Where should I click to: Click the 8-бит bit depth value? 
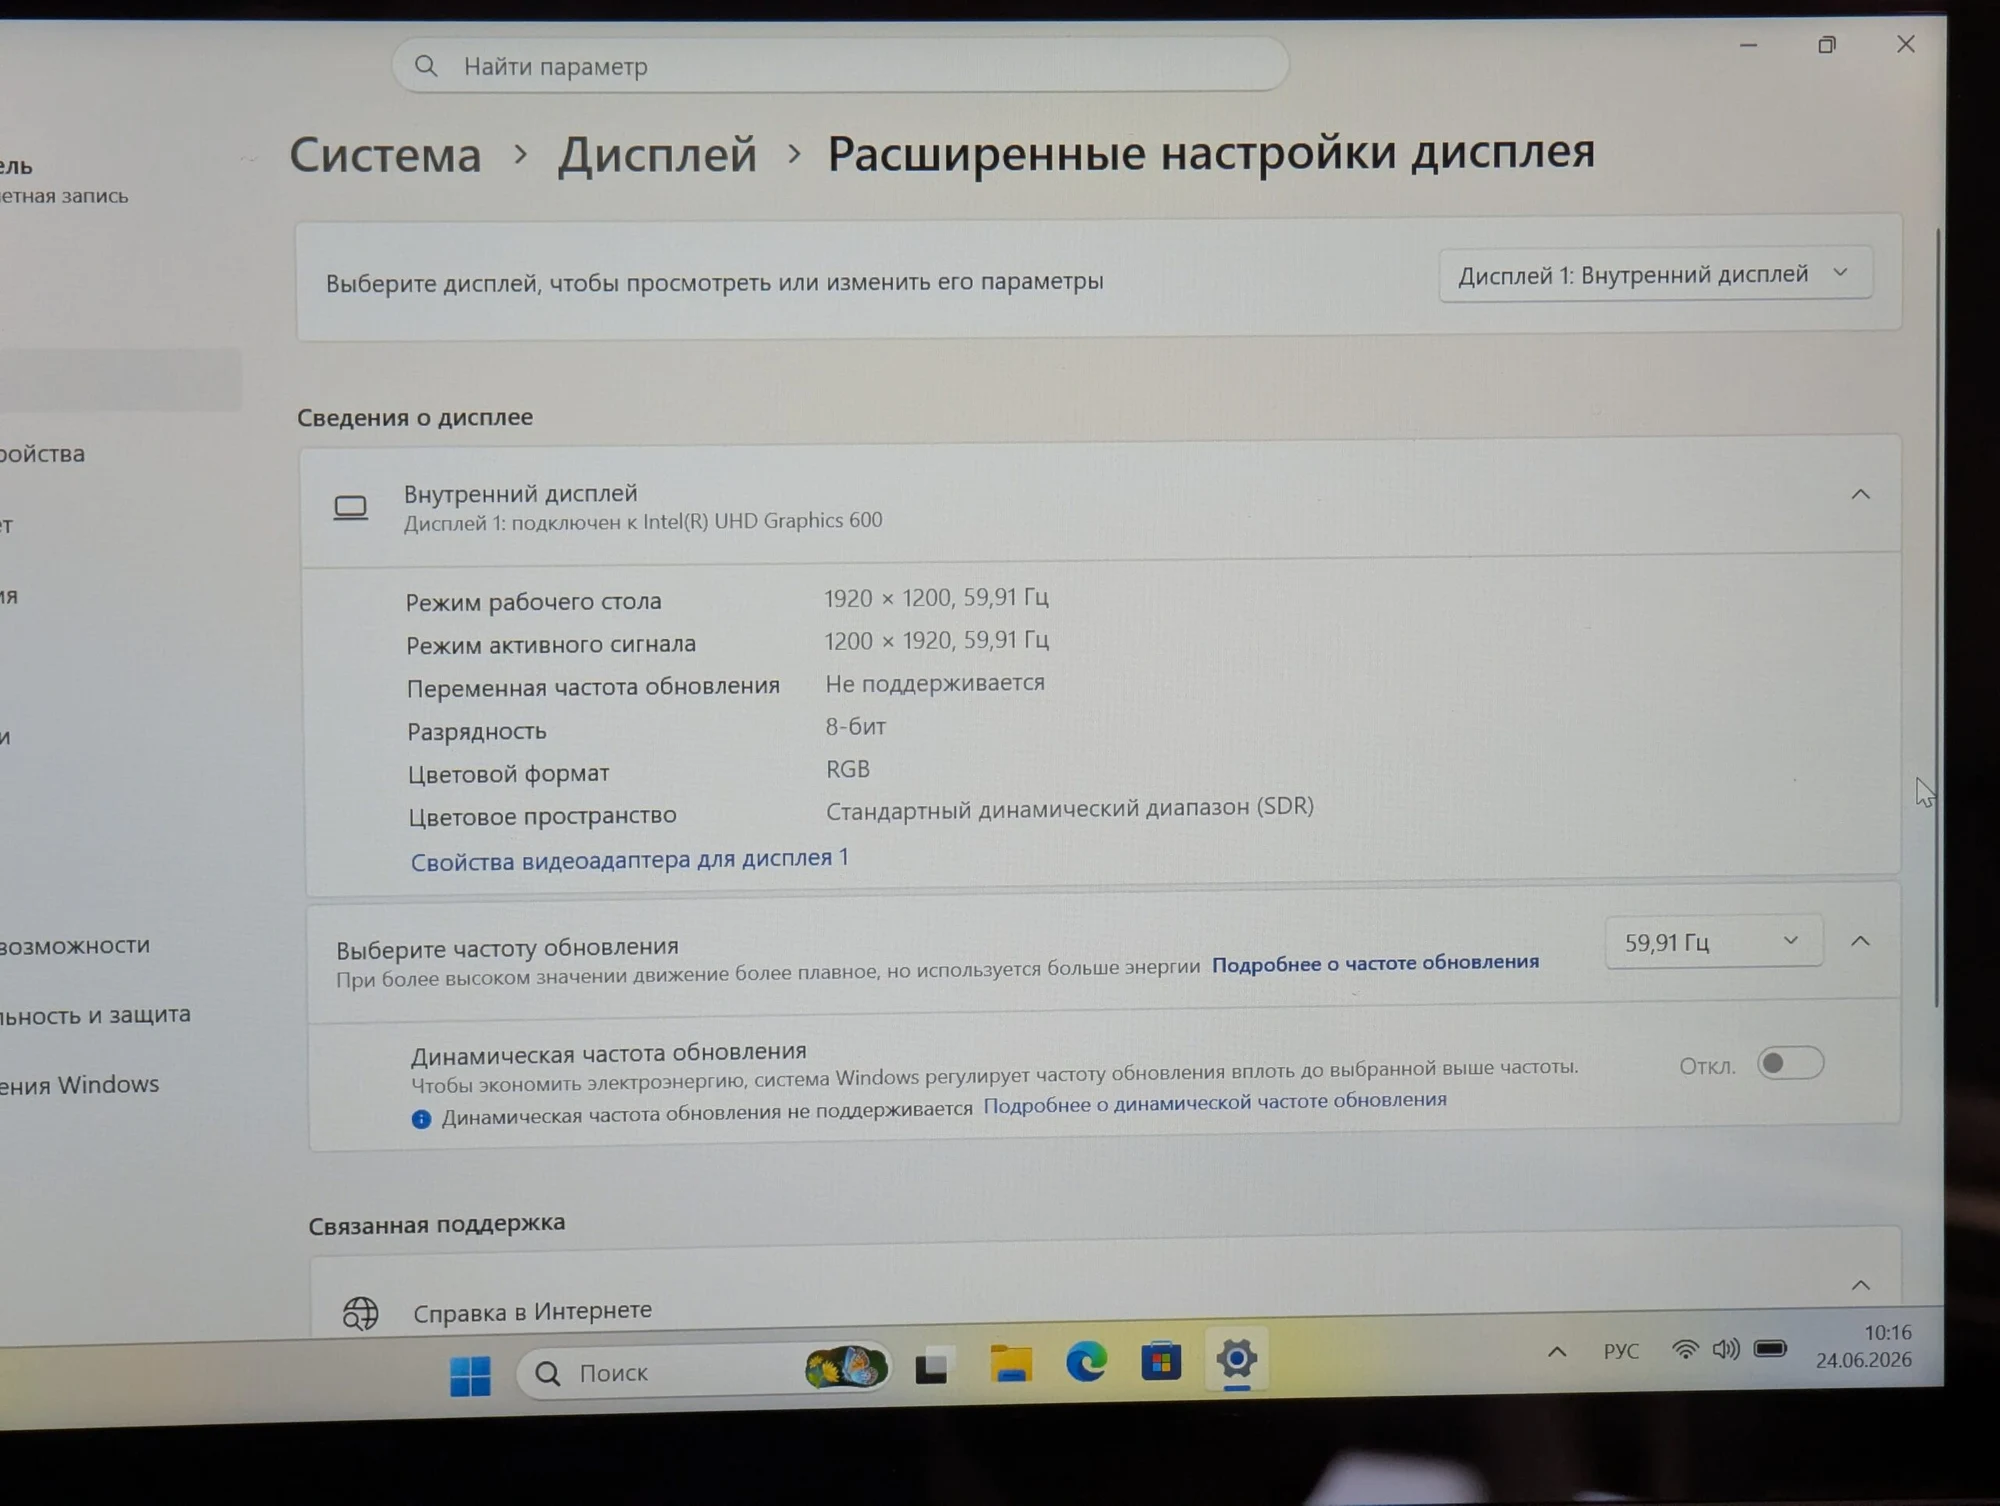click(856, 727)
